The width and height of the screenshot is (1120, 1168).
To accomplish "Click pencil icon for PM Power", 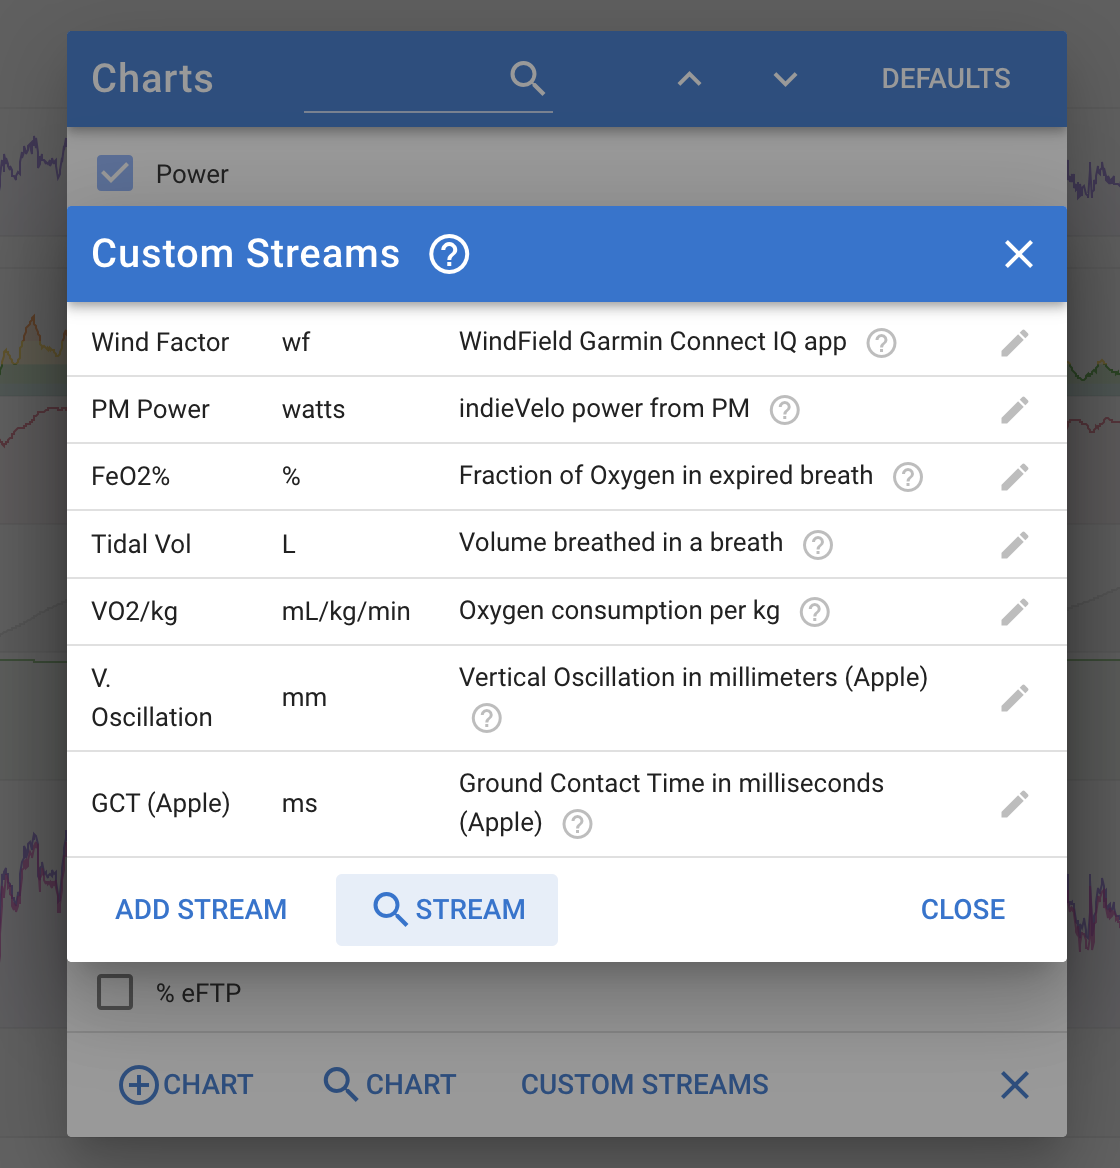I will [1014, 410].
